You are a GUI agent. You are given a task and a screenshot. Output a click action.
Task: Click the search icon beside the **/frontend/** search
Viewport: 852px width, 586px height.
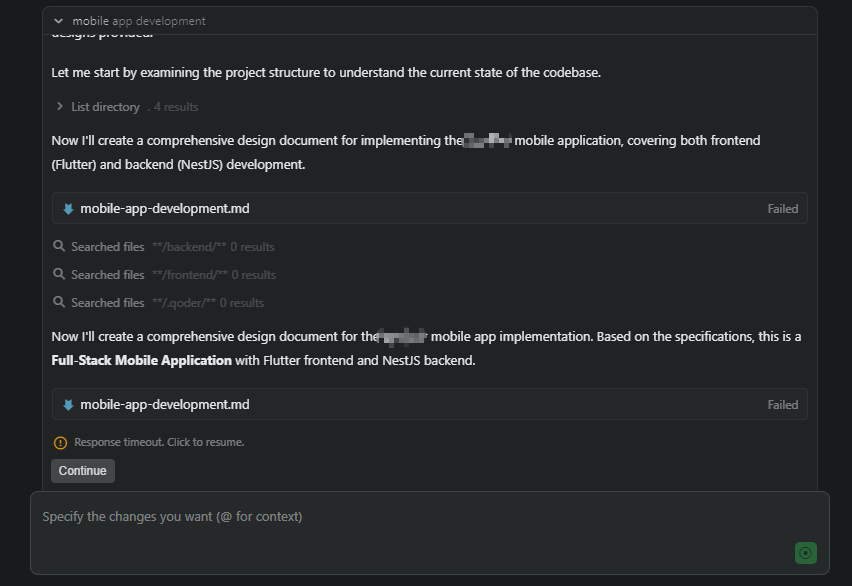pos(60,275)
